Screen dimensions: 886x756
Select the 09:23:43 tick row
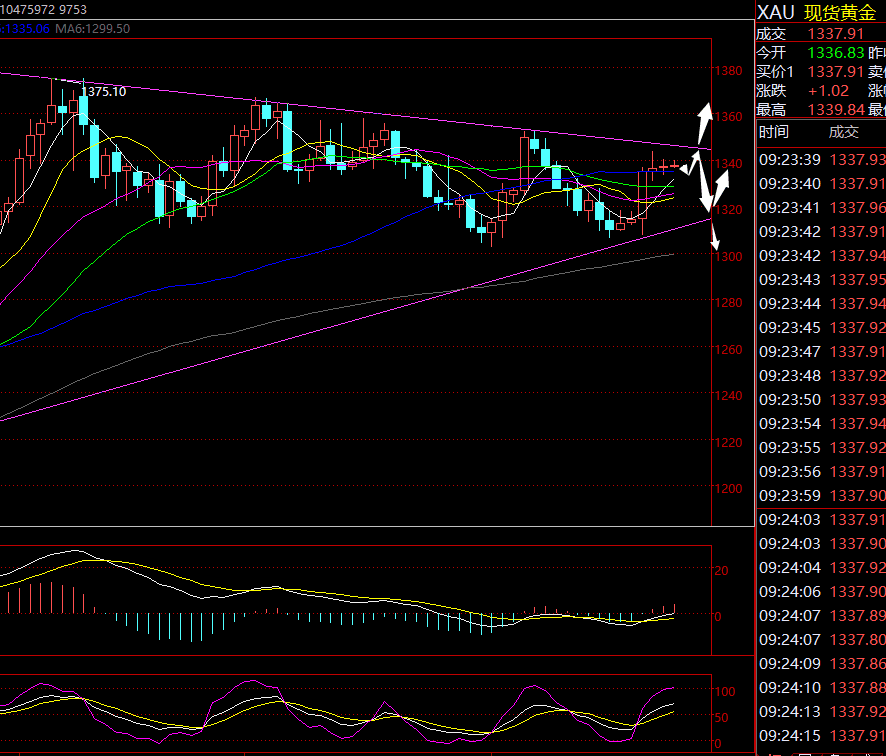pos(822,280)
